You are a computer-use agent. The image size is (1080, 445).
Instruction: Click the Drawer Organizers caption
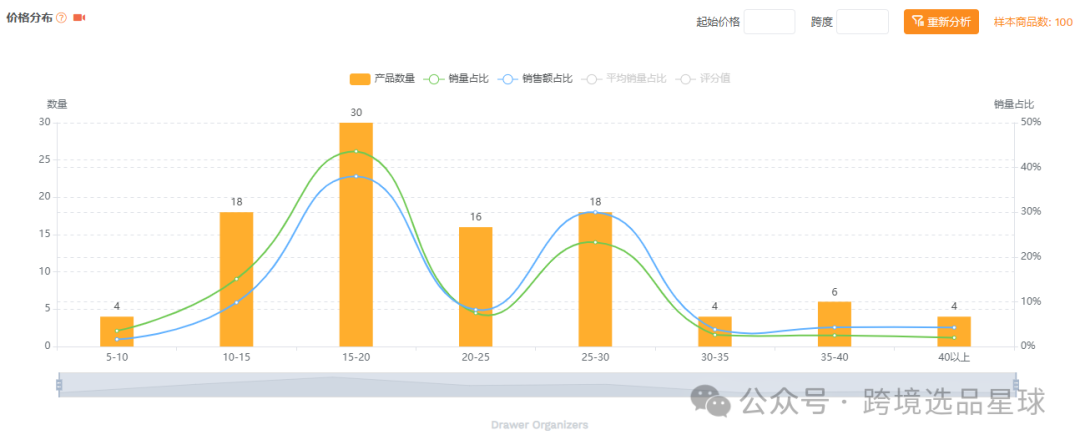pyautogui.click(x=539, y=425)
